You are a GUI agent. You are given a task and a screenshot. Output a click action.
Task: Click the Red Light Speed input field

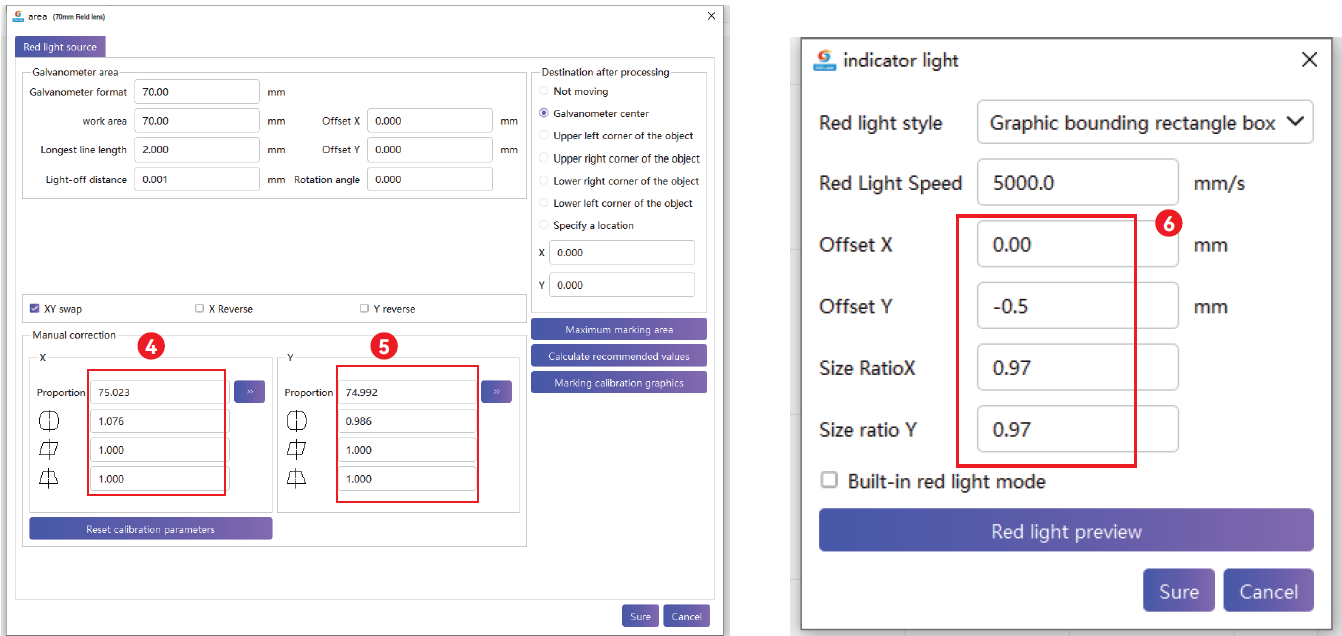click(x=1077, y=184)
